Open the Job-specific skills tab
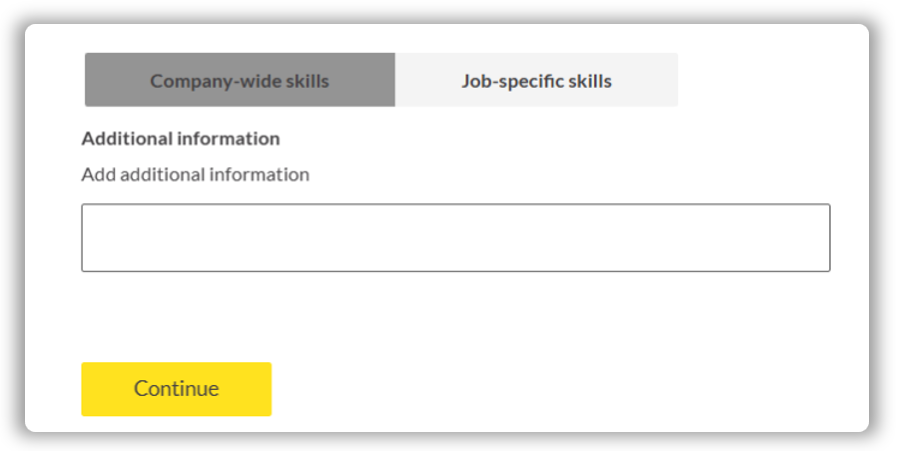898x451 pixels. pyautogui.click(x=537, y=80)
